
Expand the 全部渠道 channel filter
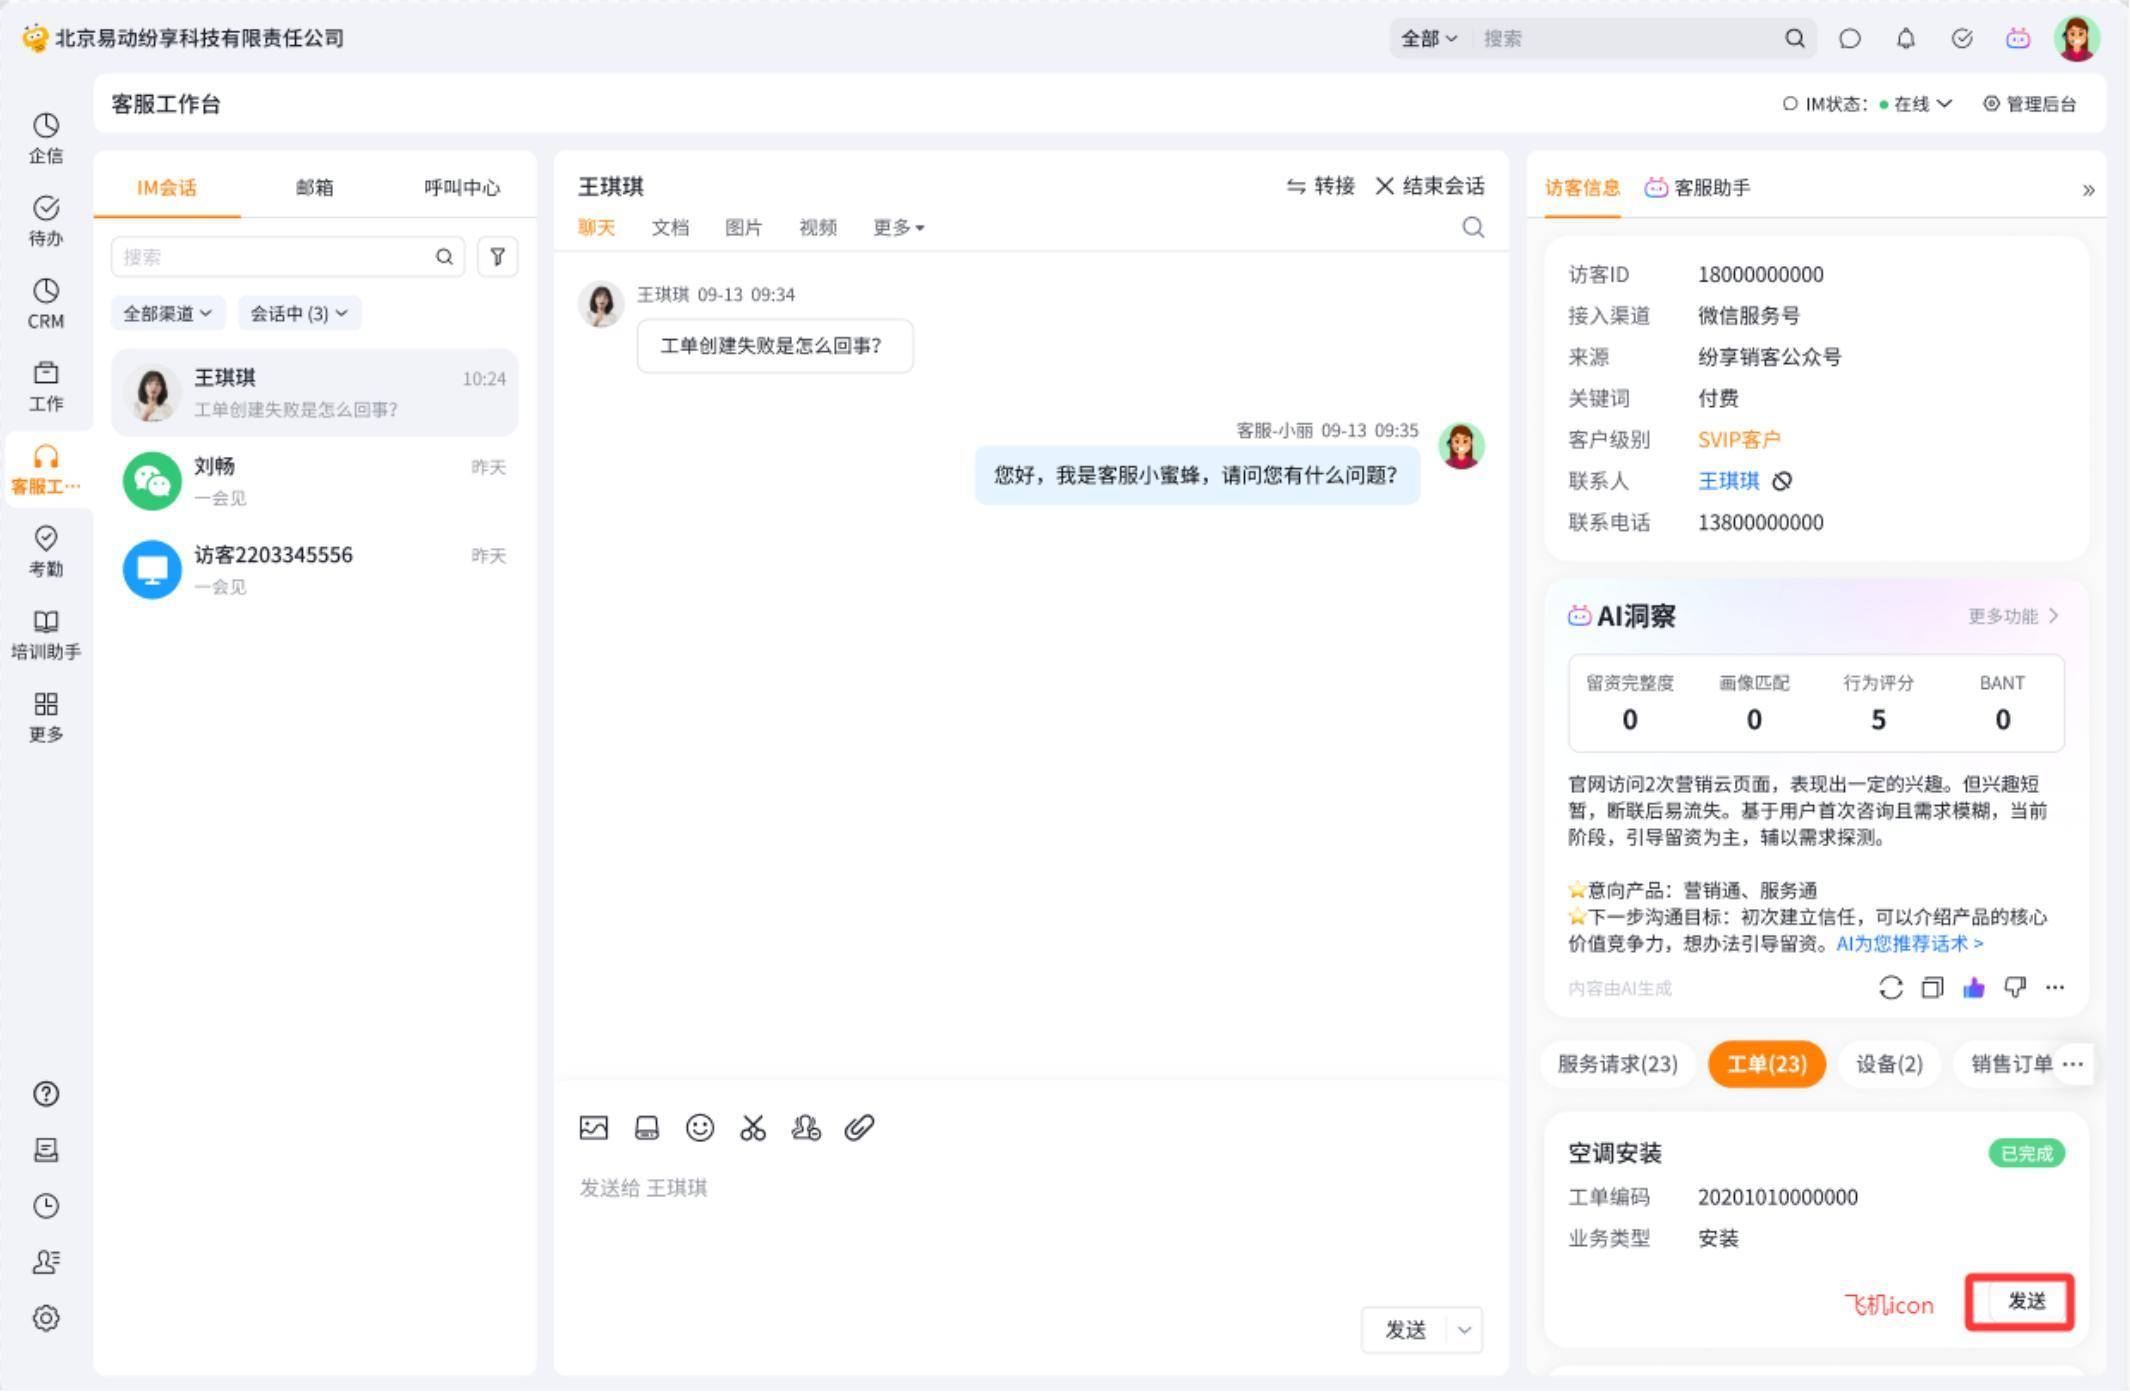167,313
